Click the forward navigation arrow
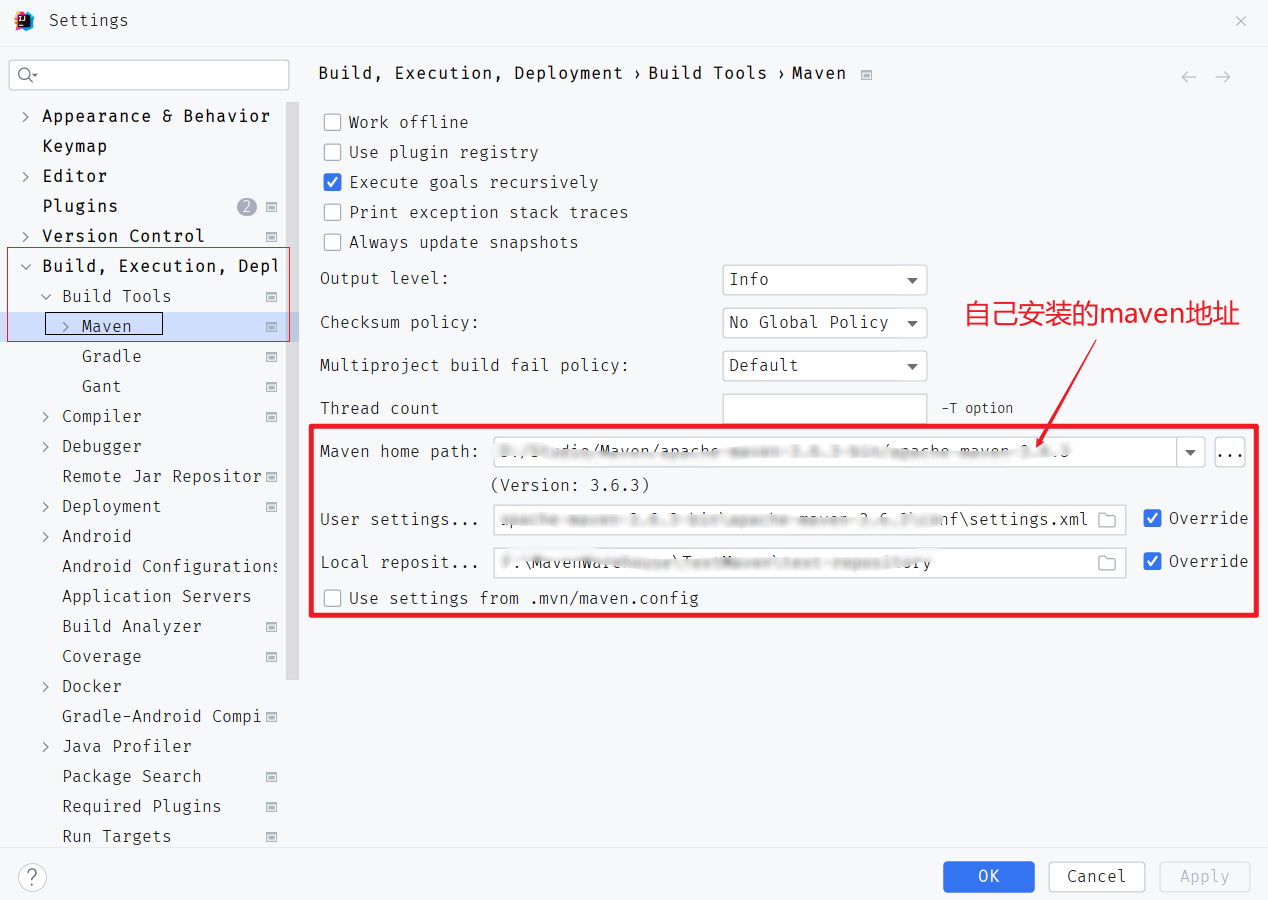The width and height of the screenshot is (1268, 900). coord(1222,77)
